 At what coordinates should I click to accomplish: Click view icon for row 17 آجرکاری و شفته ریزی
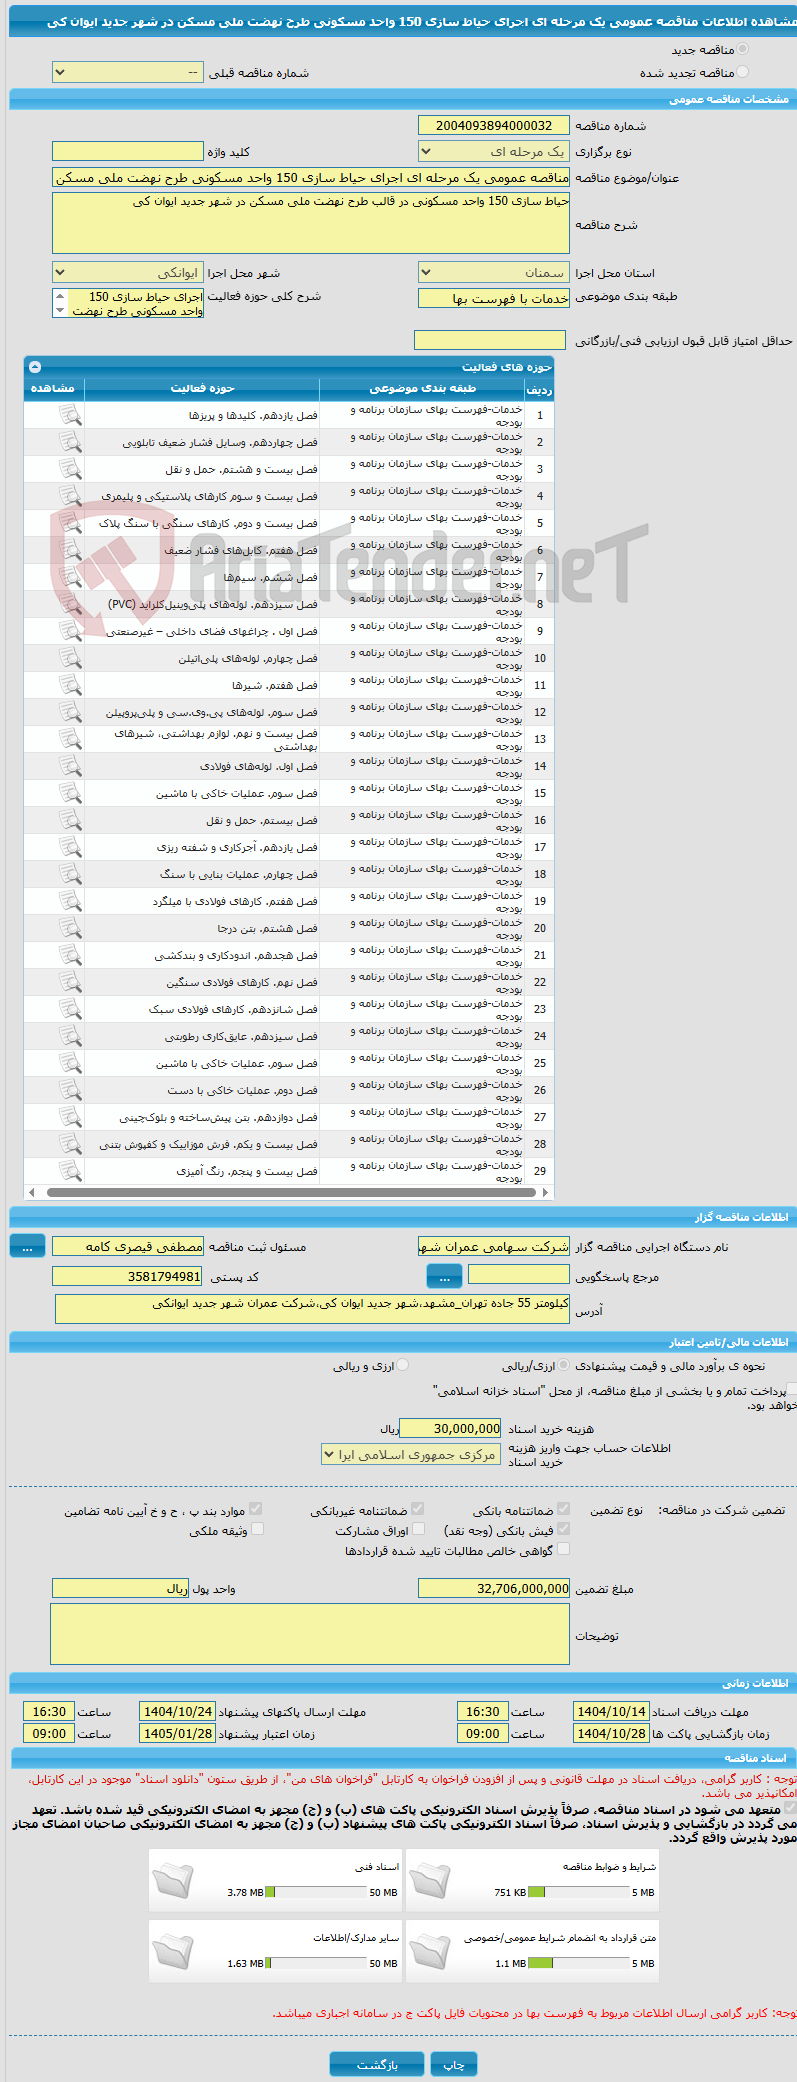tap(70, 847)
